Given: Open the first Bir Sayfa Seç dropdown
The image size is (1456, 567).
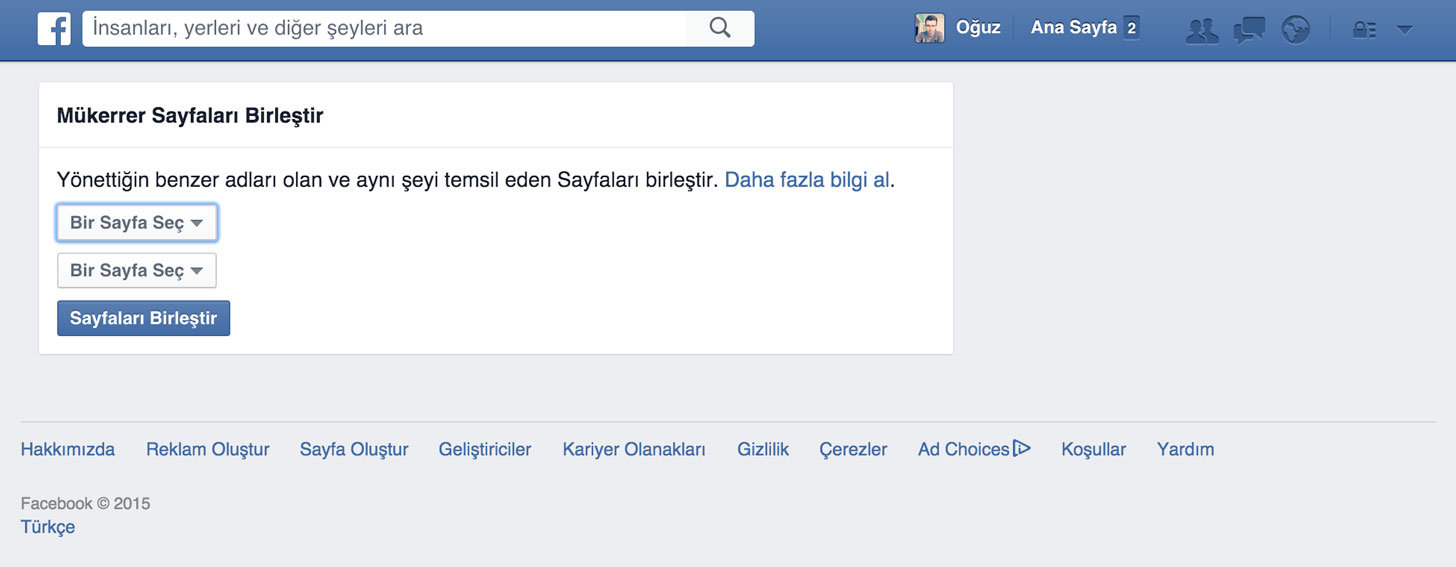Looking at the screenshot, I should [137, 223].
